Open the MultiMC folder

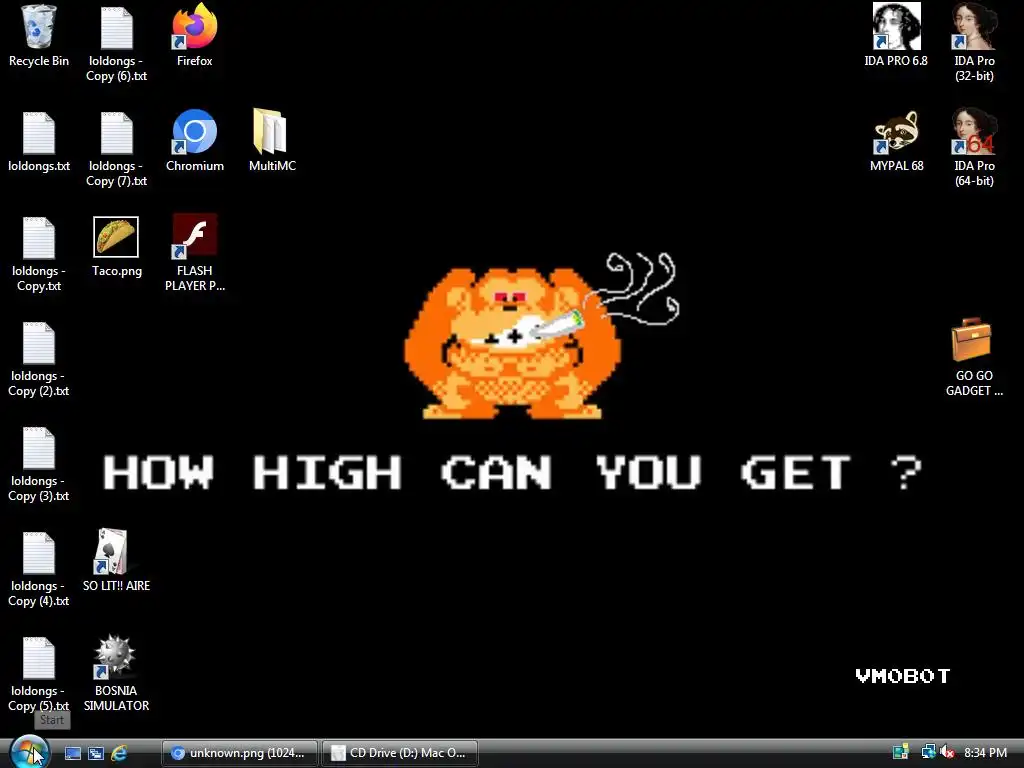click(x=272, y=141)
